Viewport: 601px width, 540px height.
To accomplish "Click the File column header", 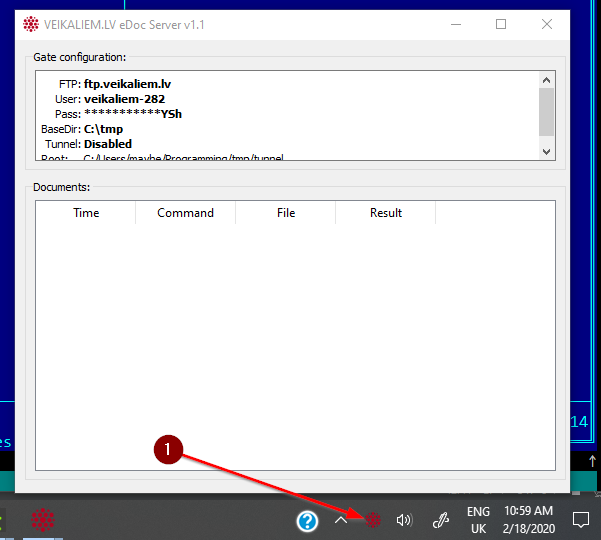I will [286, 213].
